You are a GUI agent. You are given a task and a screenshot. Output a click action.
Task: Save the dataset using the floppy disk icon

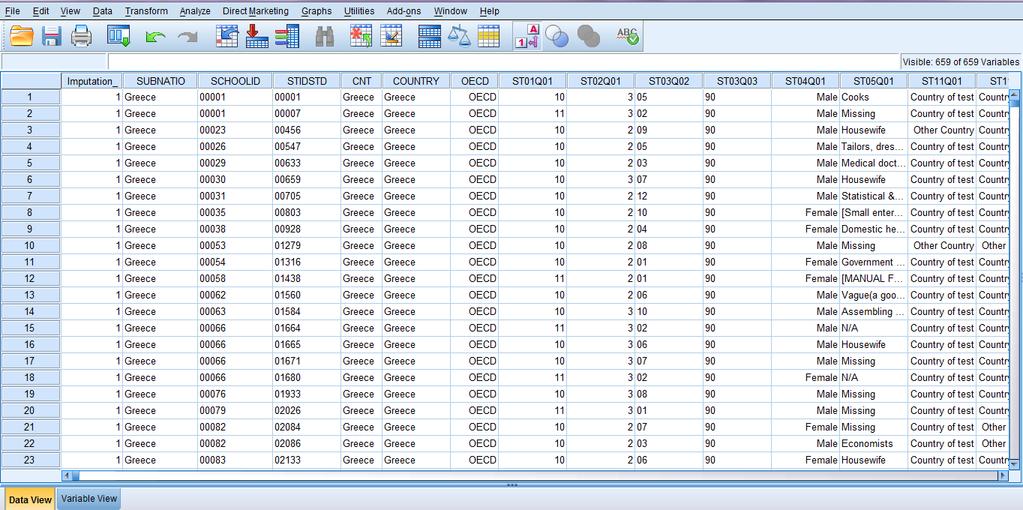(52, 36)
